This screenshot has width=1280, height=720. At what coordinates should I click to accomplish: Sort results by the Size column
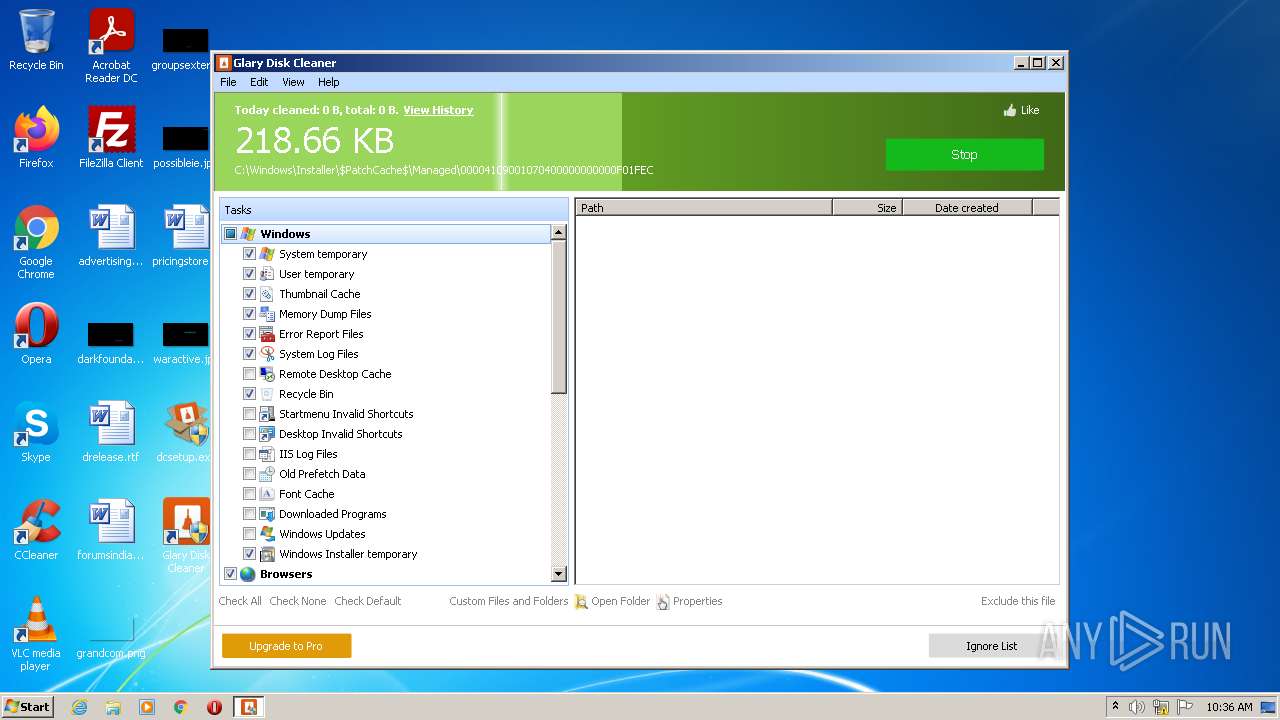[867, 208]
